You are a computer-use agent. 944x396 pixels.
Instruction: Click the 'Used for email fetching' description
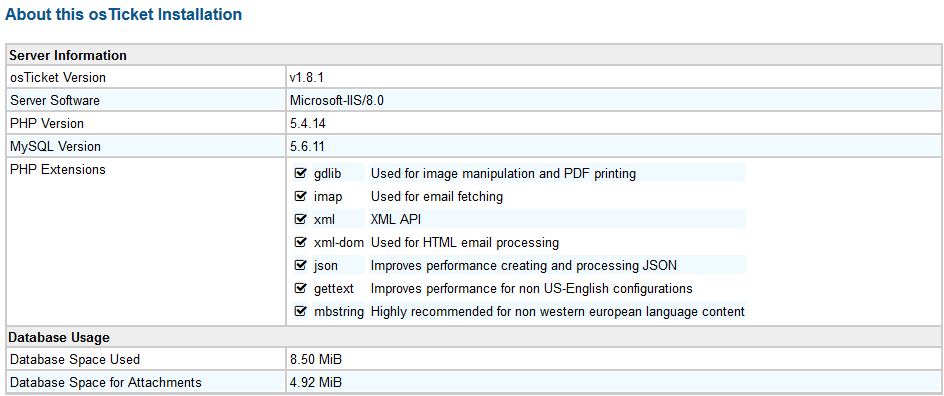[x=436, y=197]
